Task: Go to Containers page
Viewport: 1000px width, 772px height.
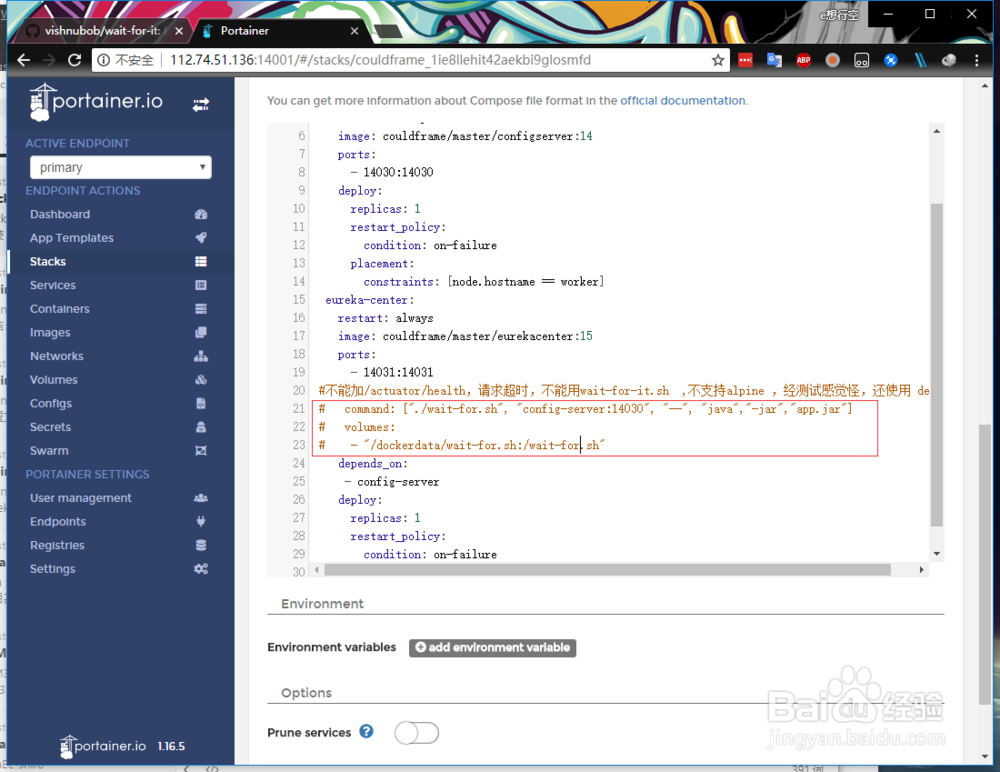Action: coord(60,309)
